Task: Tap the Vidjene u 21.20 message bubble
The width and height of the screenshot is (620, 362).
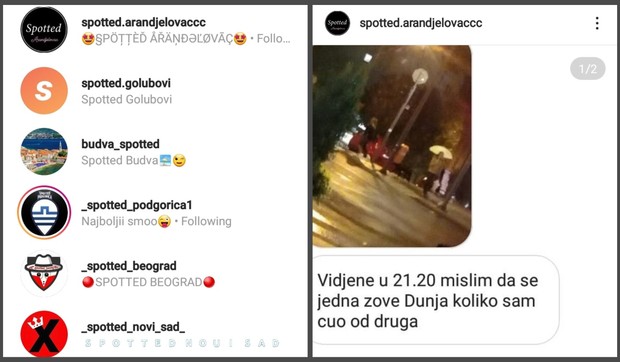Action: [x=436, y=300]
